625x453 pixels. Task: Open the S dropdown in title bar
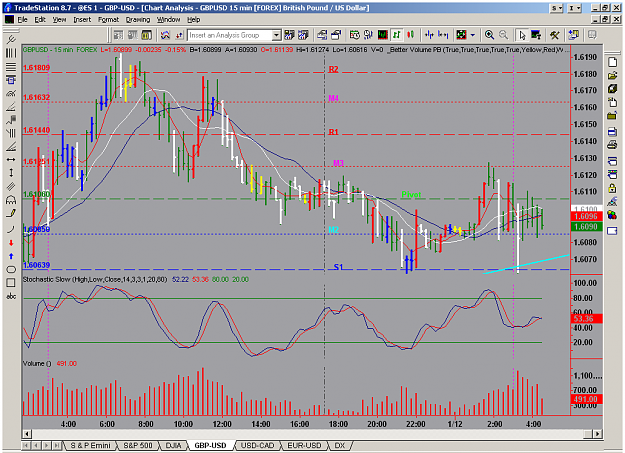(557, 8)
